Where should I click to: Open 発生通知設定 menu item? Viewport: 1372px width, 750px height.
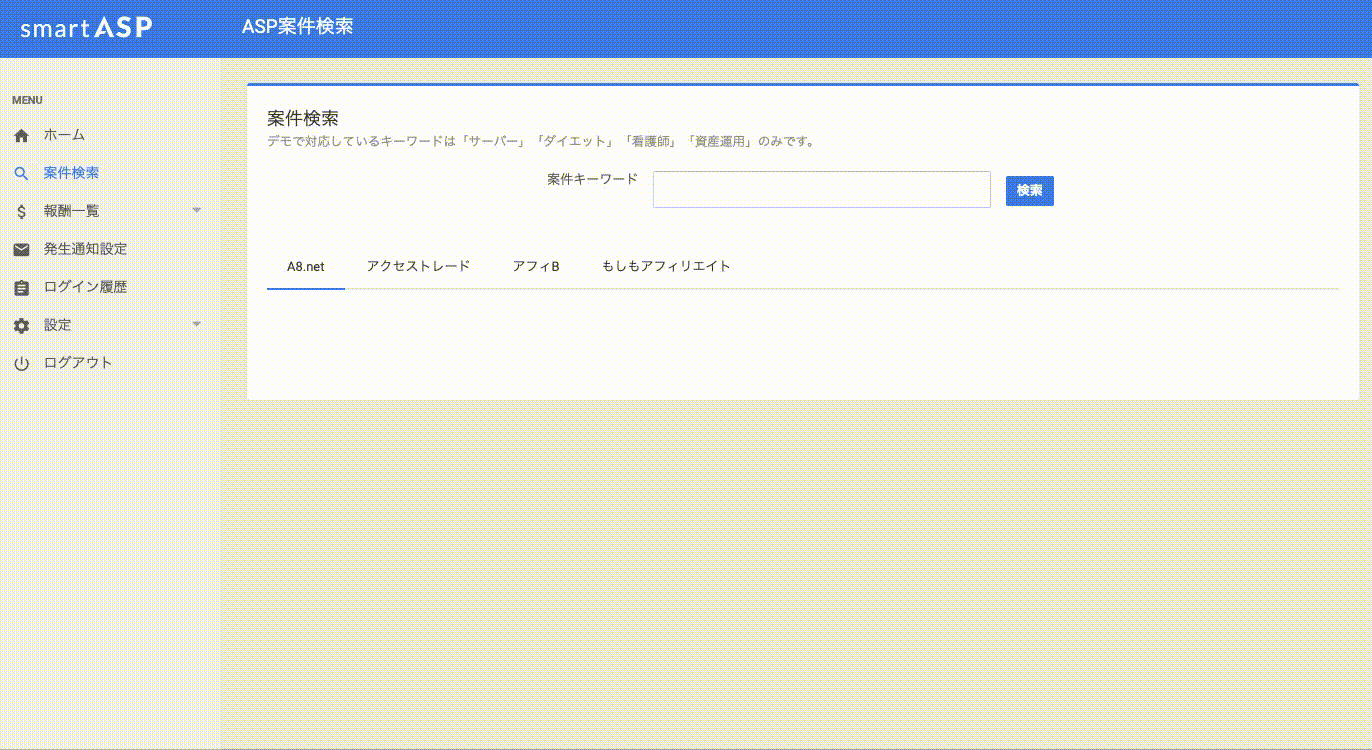click(85, 249)
